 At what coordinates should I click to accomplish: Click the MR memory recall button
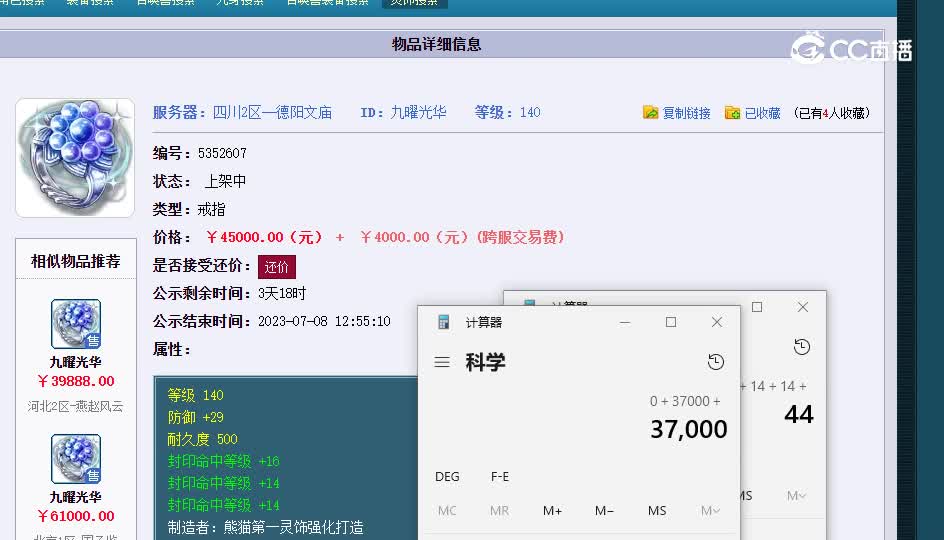point(500,511)
